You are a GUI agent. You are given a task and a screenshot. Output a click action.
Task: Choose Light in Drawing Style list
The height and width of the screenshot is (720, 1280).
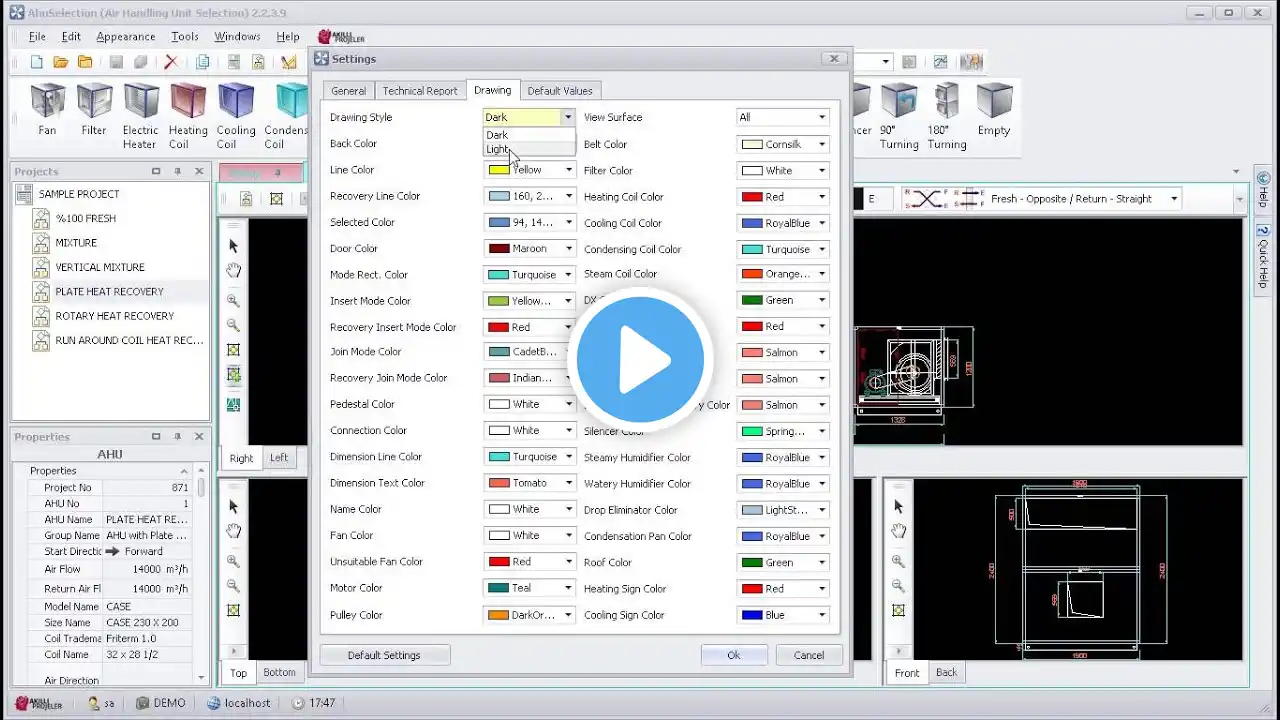(x=529, y=149)
